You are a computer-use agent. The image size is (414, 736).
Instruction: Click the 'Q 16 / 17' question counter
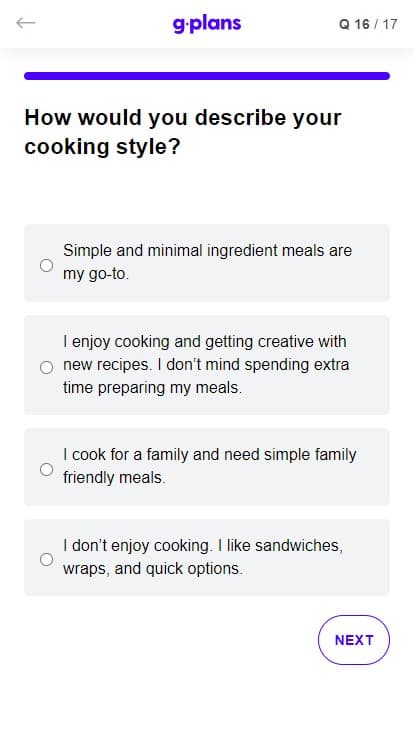pos(368,24)
